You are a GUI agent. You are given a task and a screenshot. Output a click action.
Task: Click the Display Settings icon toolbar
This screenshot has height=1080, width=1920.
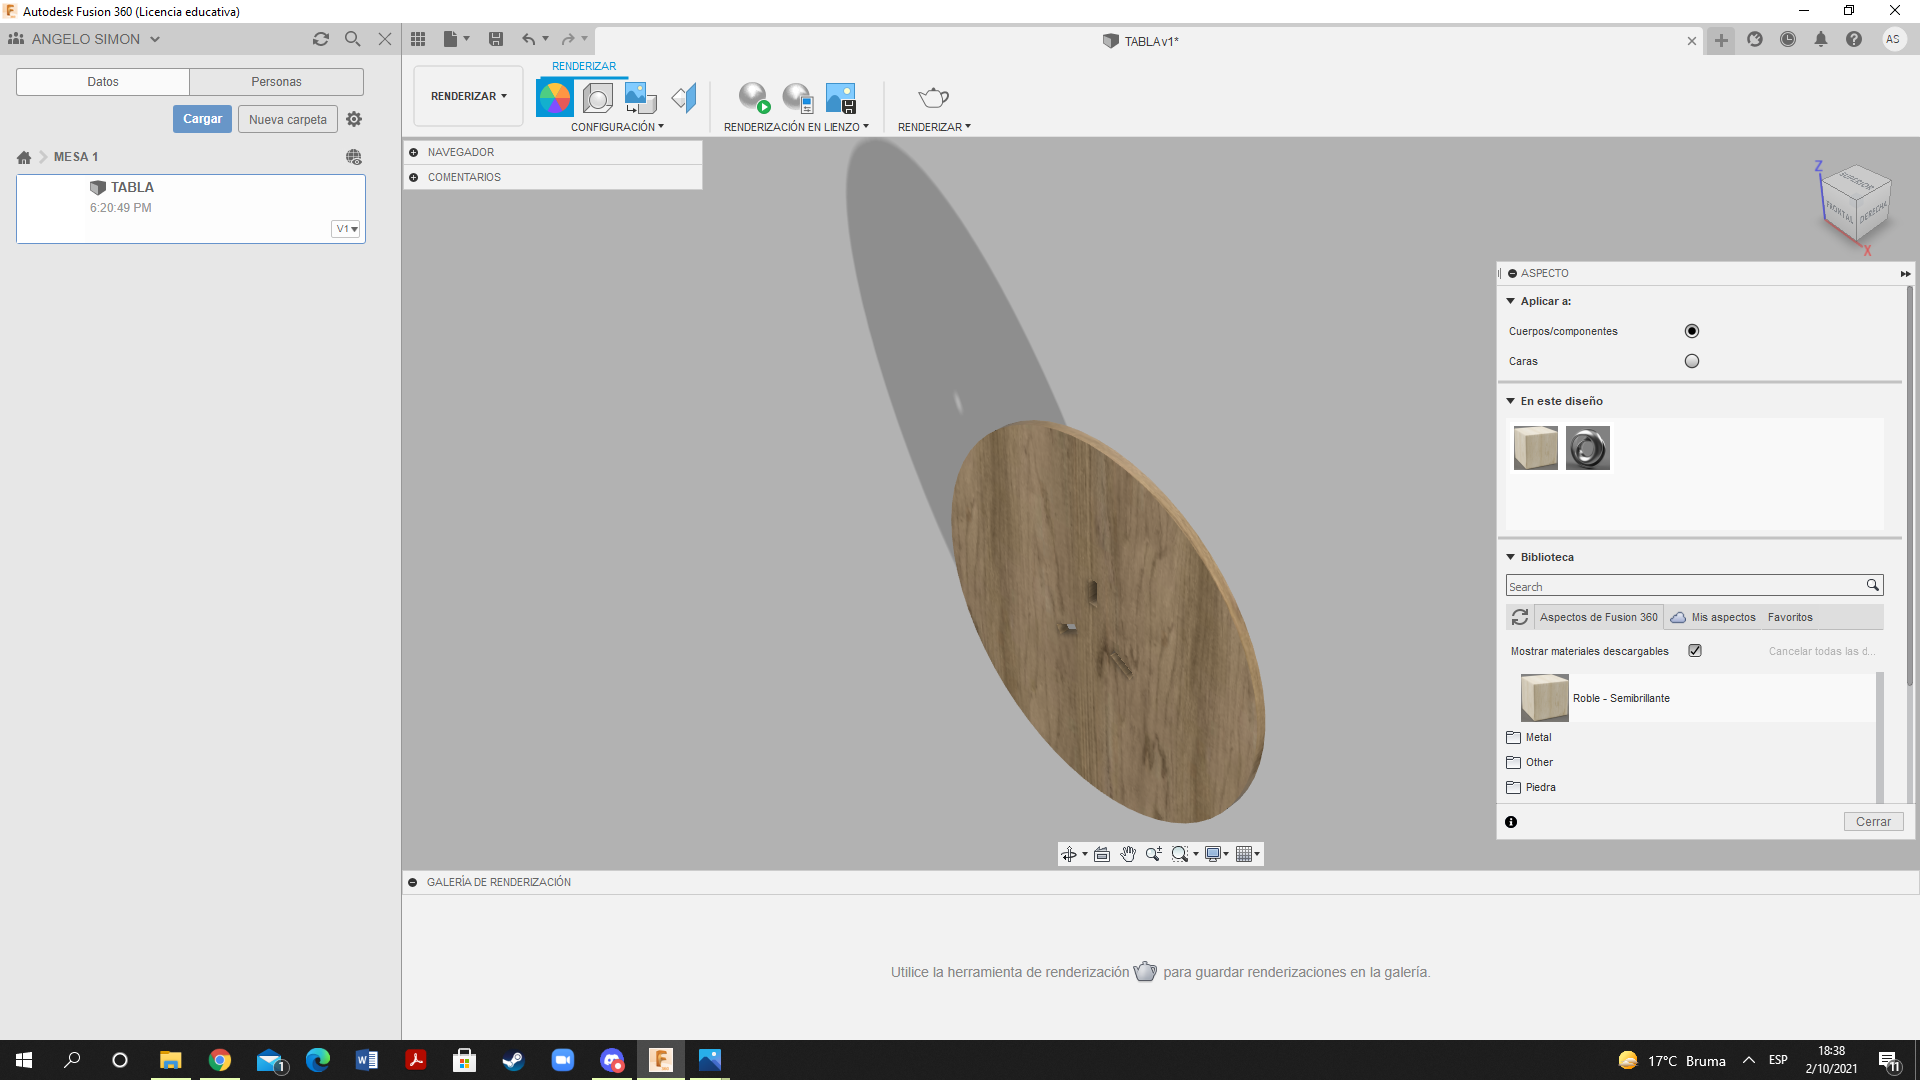[1211, 853]
